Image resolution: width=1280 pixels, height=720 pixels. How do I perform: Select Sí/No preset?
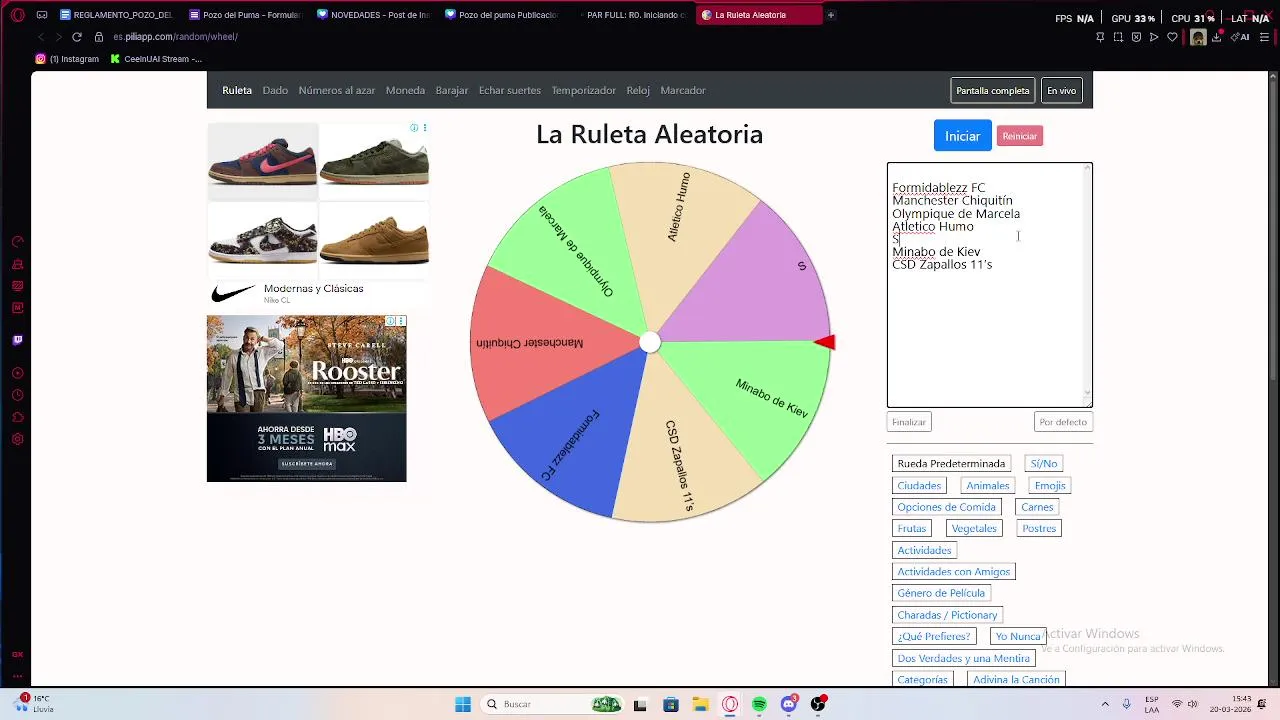click(1044, 464)
